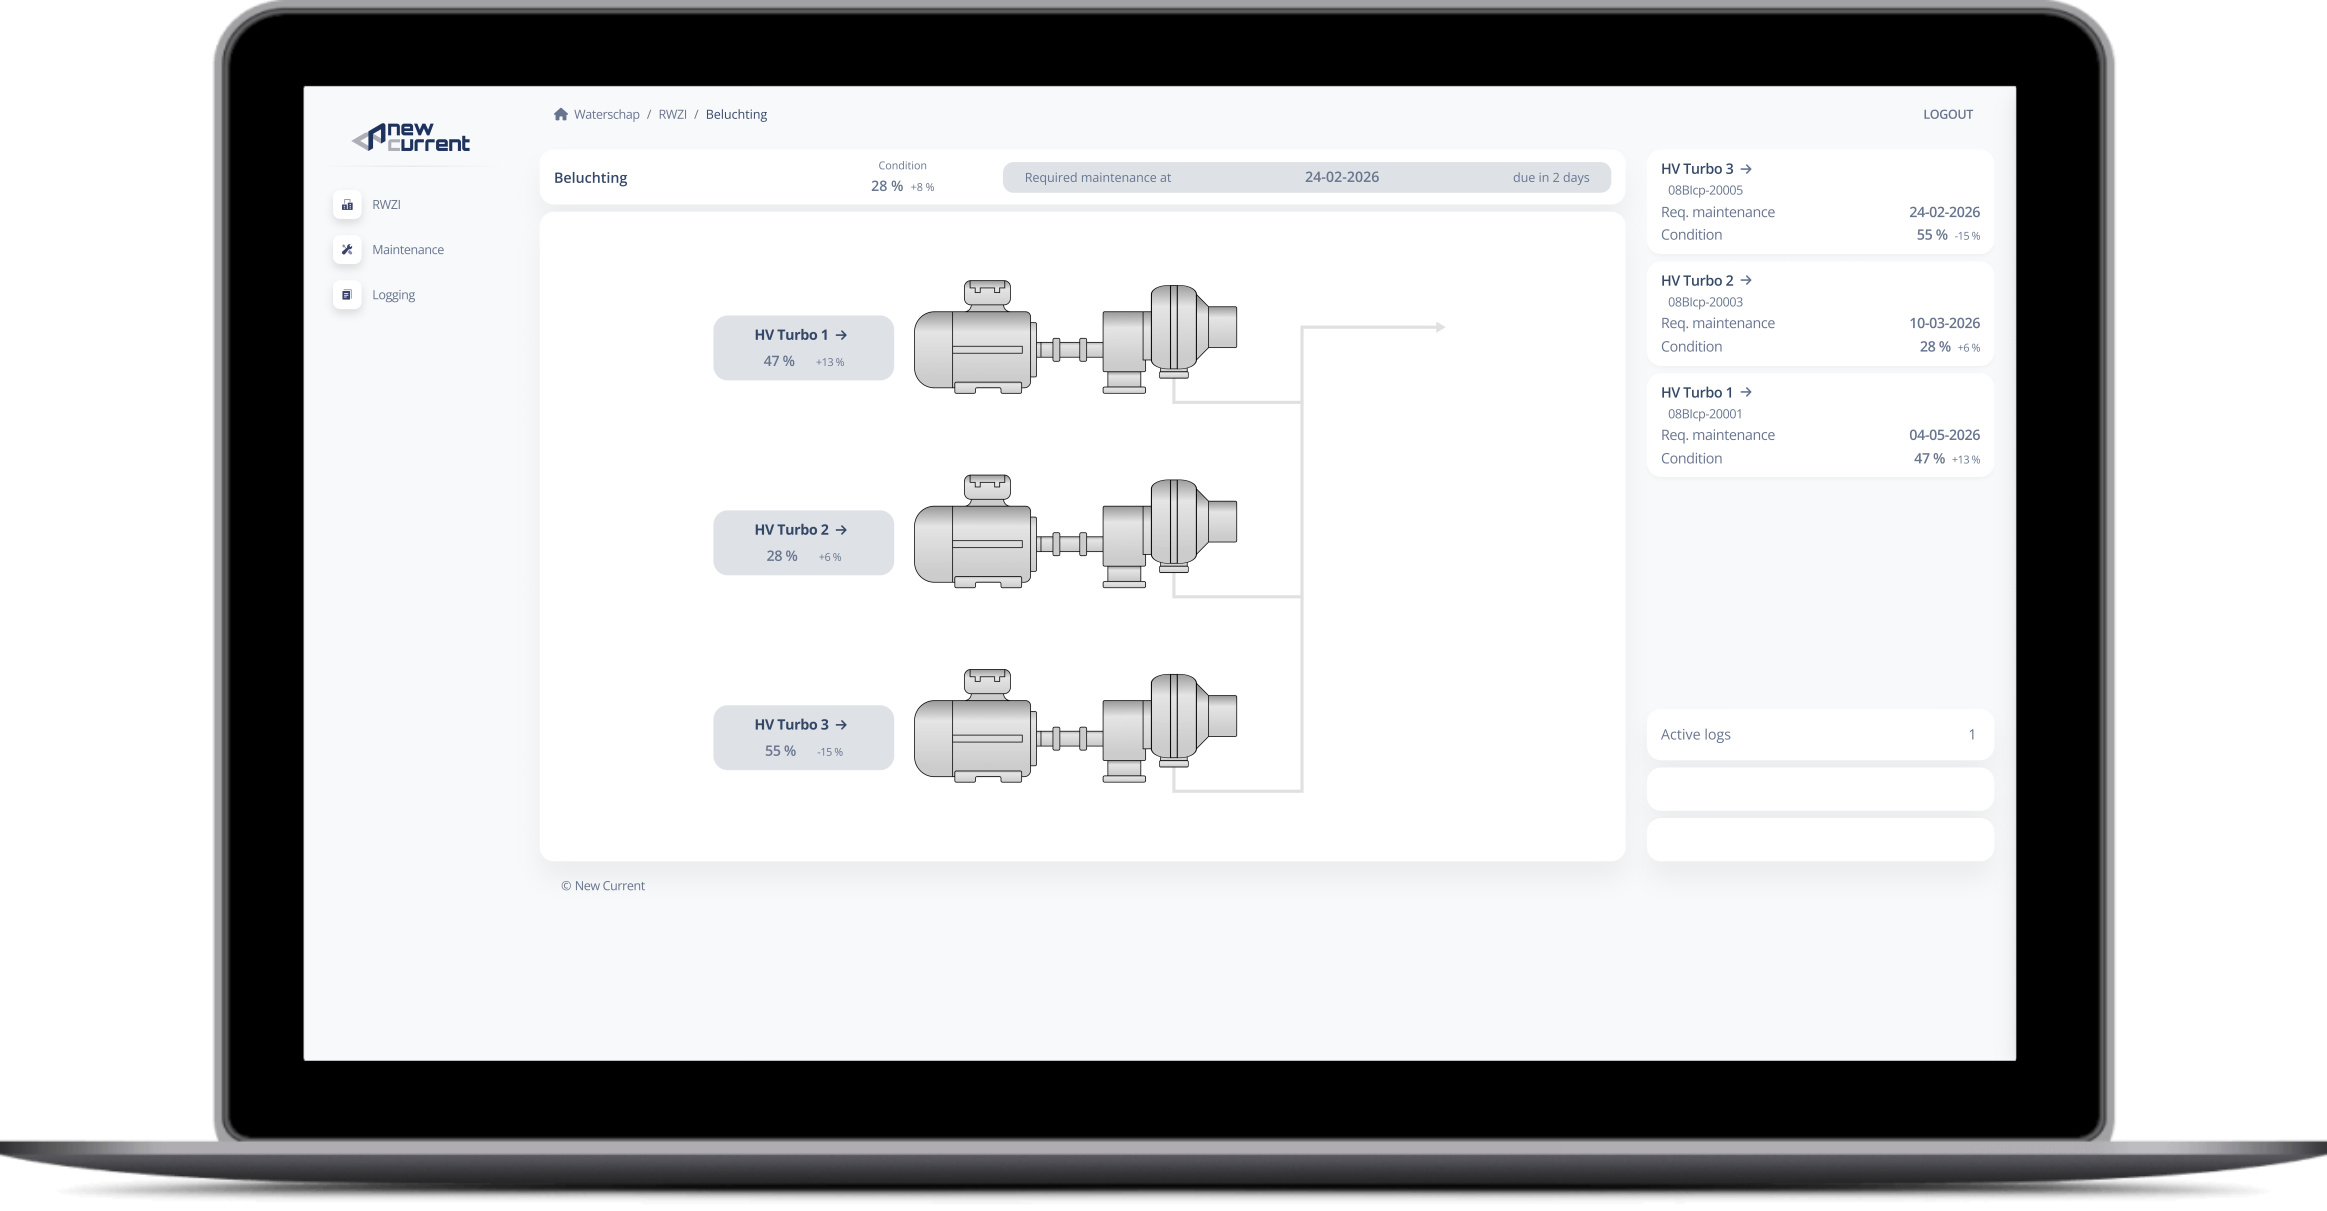This screenshot has height=1211, width=2327.
Task: Click arrow beside HV Turbo 3 in side panel
Action: (x=1746, y=169)
